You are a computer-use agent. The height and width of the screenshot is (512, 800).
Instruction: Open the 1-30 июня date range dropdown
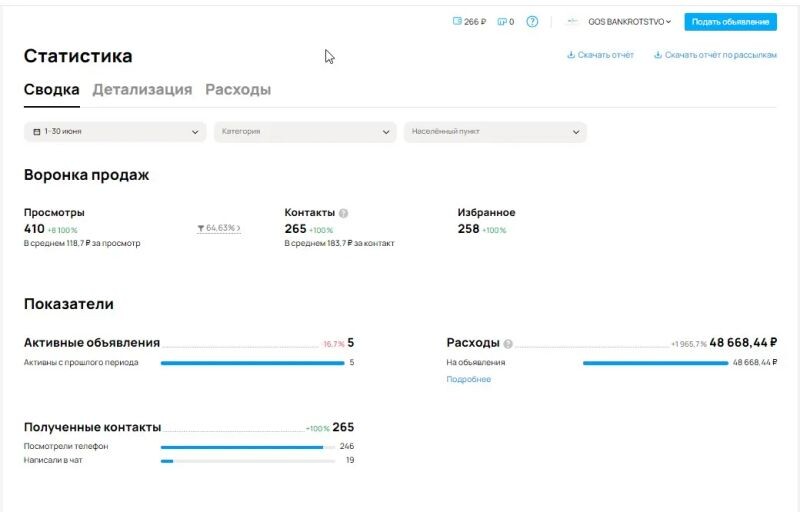pos(115,132)
